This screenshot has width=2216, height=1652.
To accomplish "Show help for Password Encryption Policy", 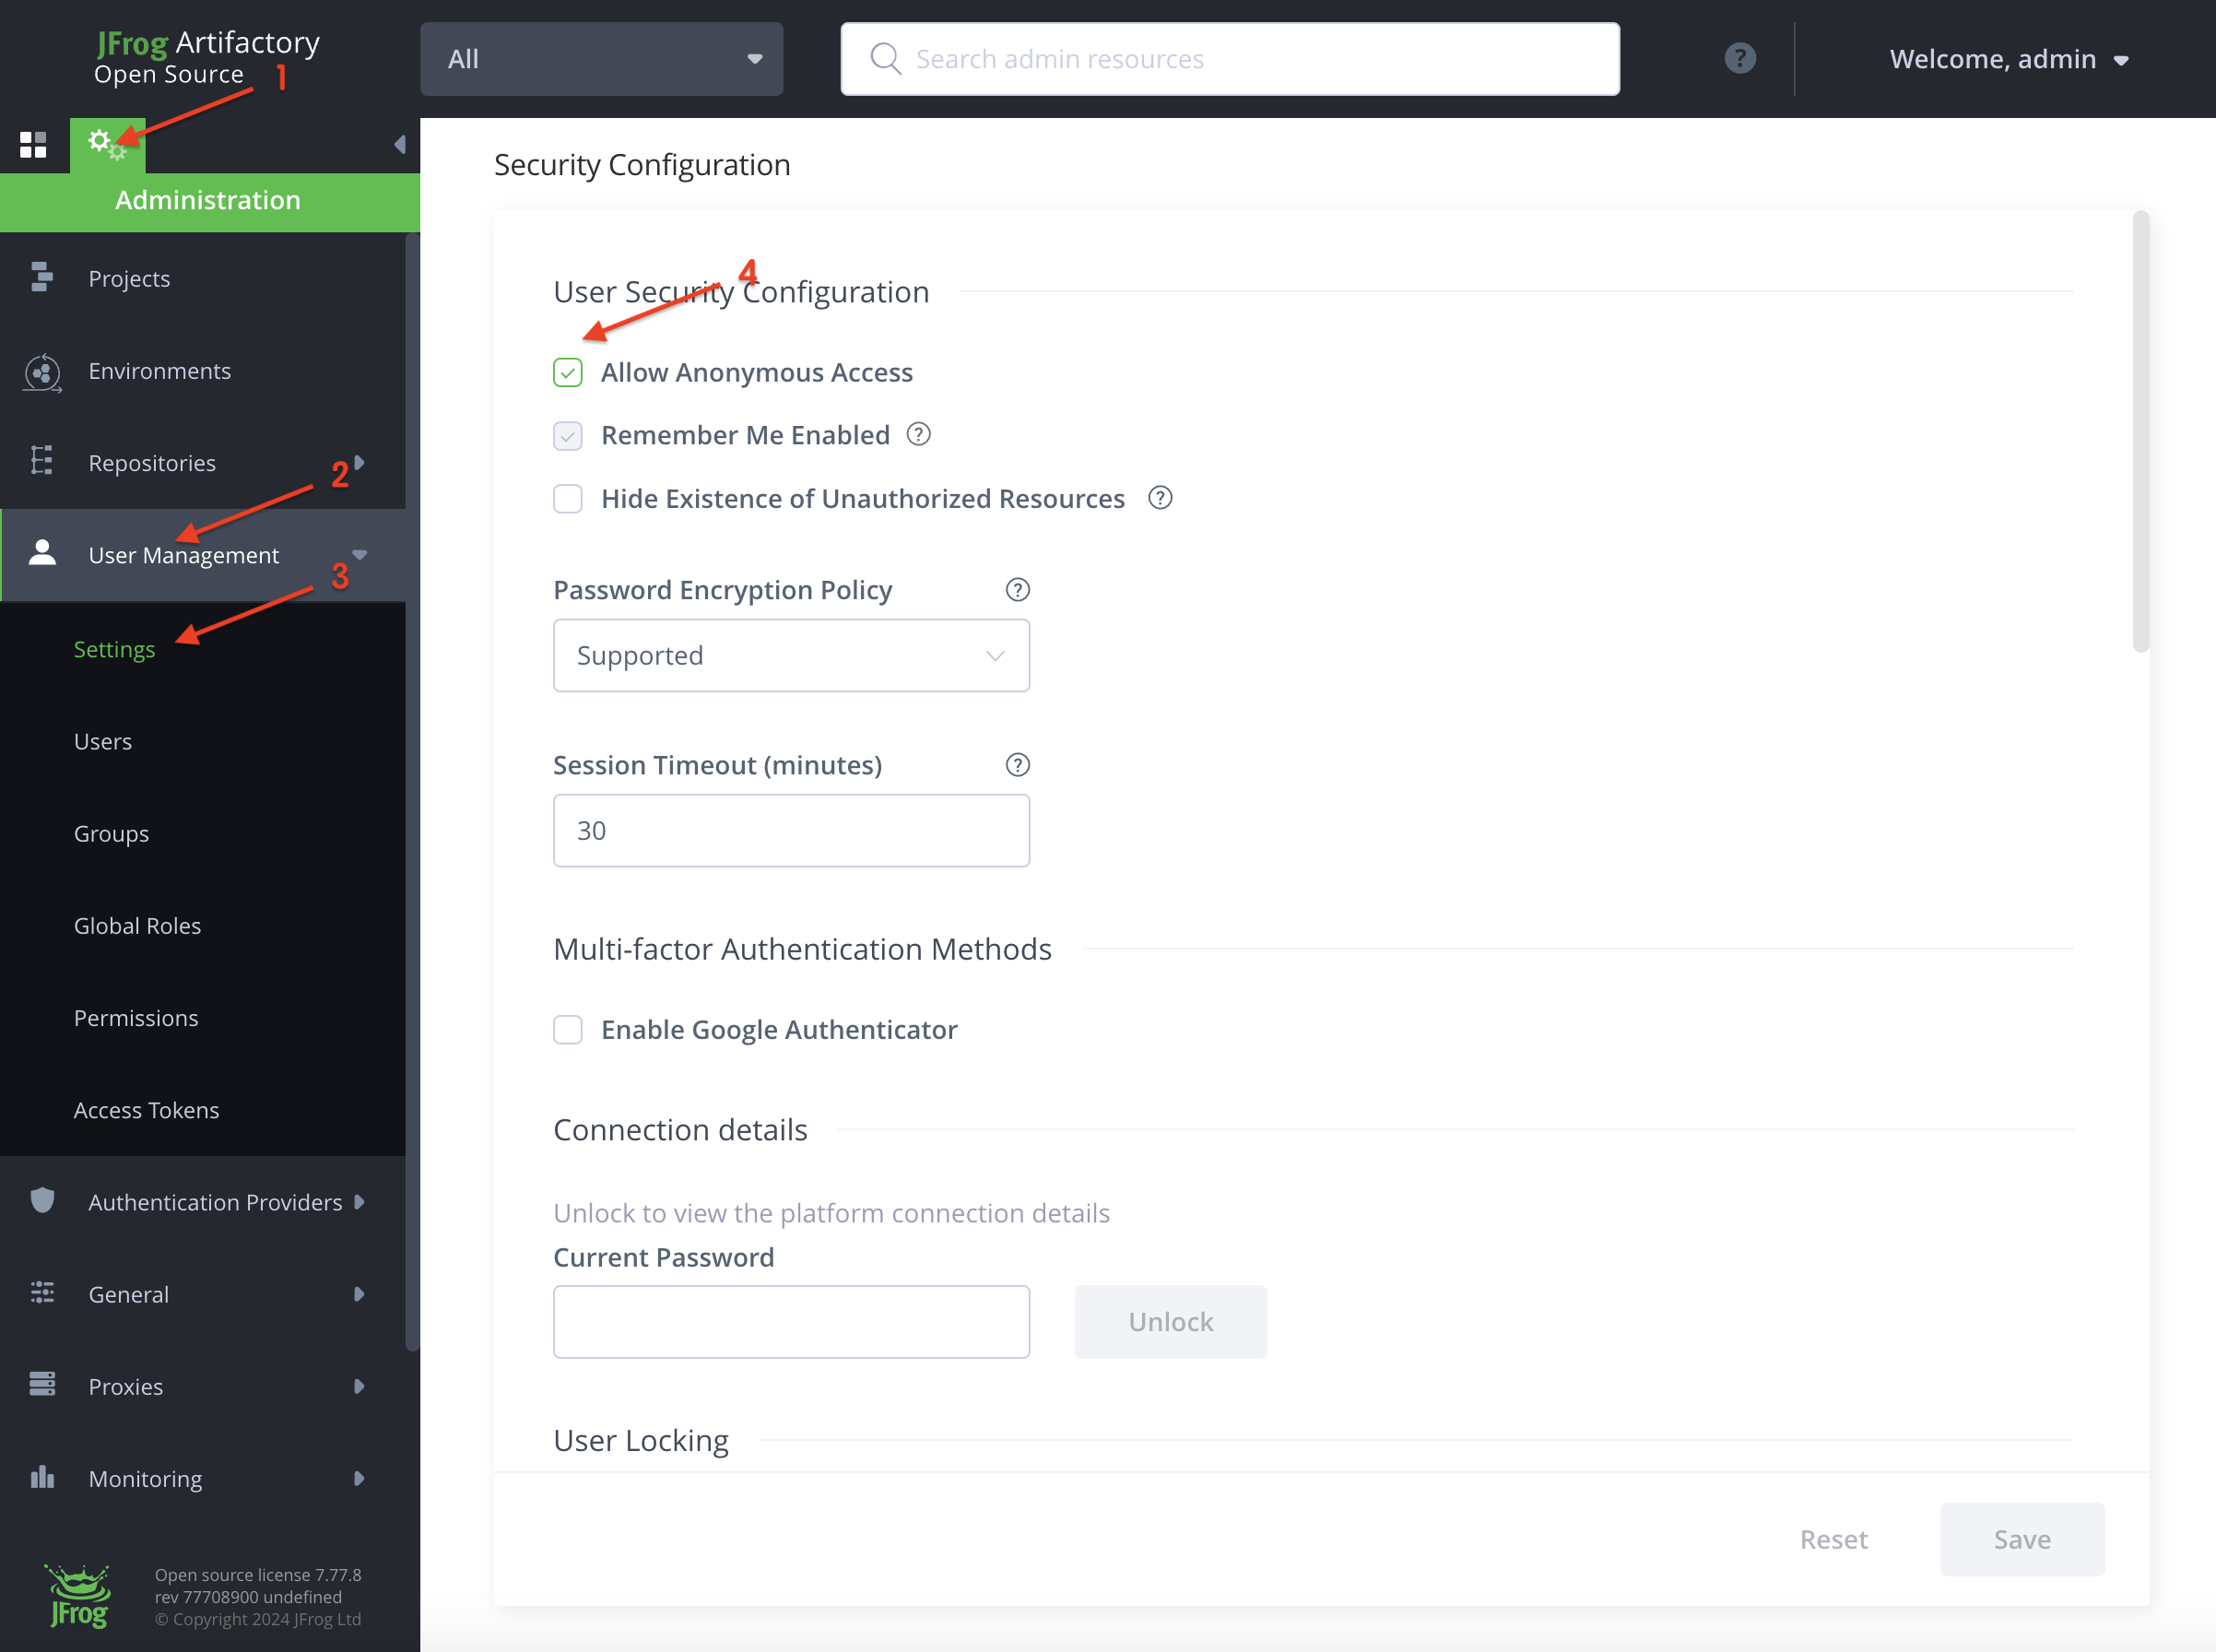I will tap(1017, 590).
